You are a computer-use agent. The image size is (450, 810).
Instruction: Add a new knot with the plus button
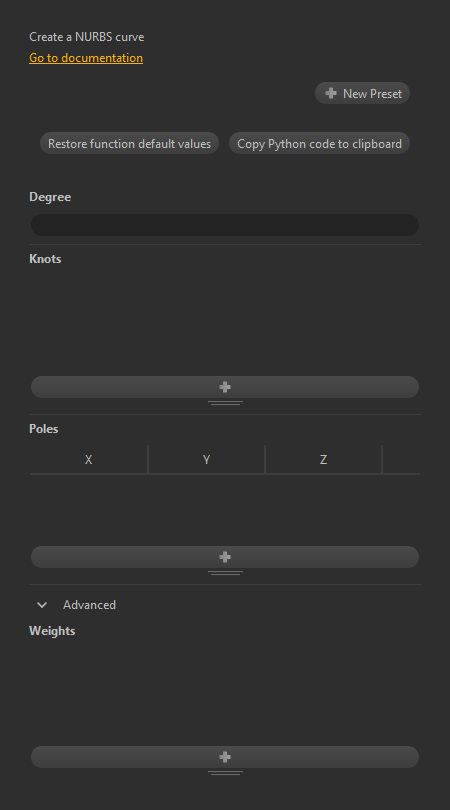point(225,387)
